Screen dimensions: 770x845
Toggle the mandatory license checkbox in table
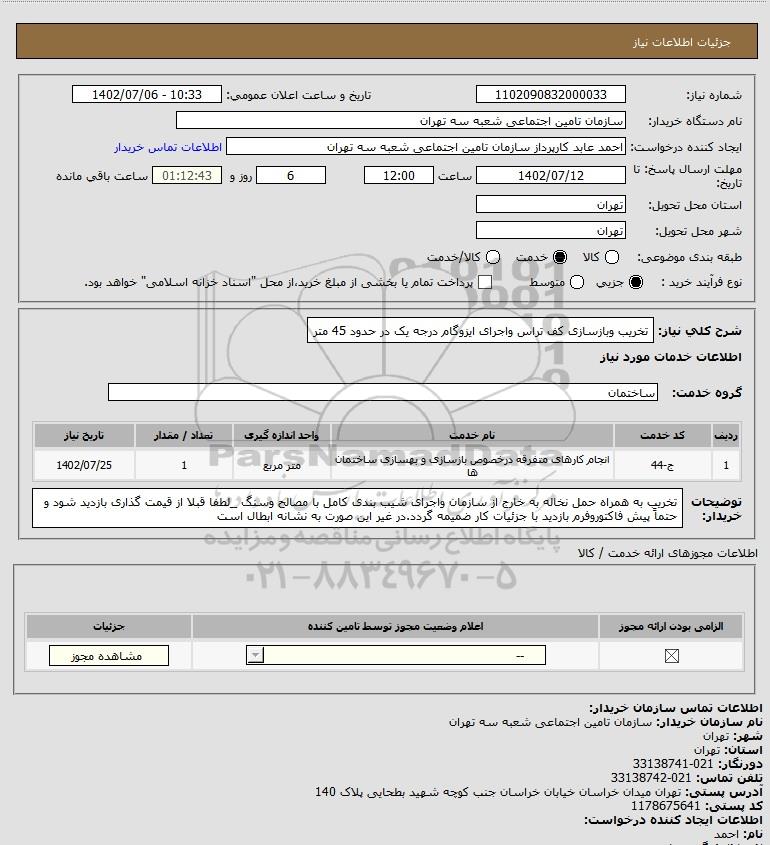click(671, 656)
